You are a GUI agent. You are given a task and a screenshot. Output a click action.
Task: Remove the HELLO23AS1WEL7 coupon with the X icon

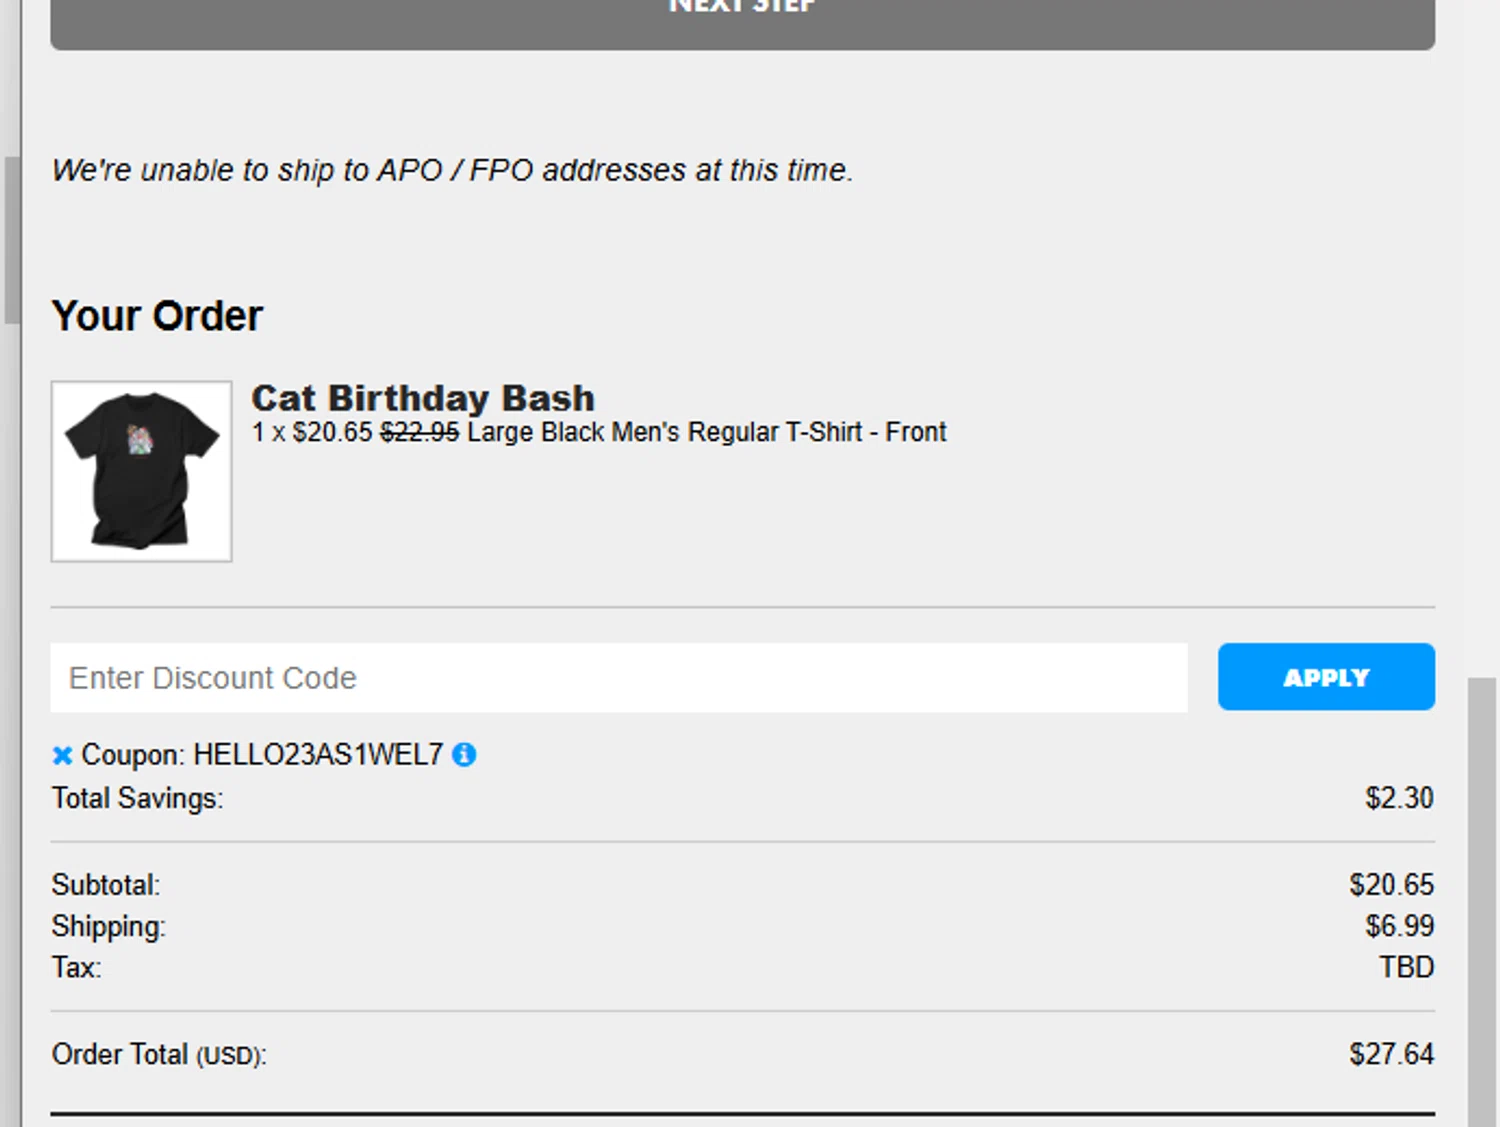pyautogui.click(x=62, y=756)
